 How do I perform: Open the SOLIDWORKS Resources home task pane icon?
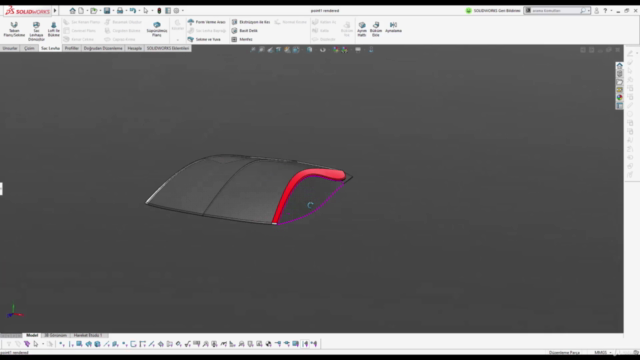point(620,66)
